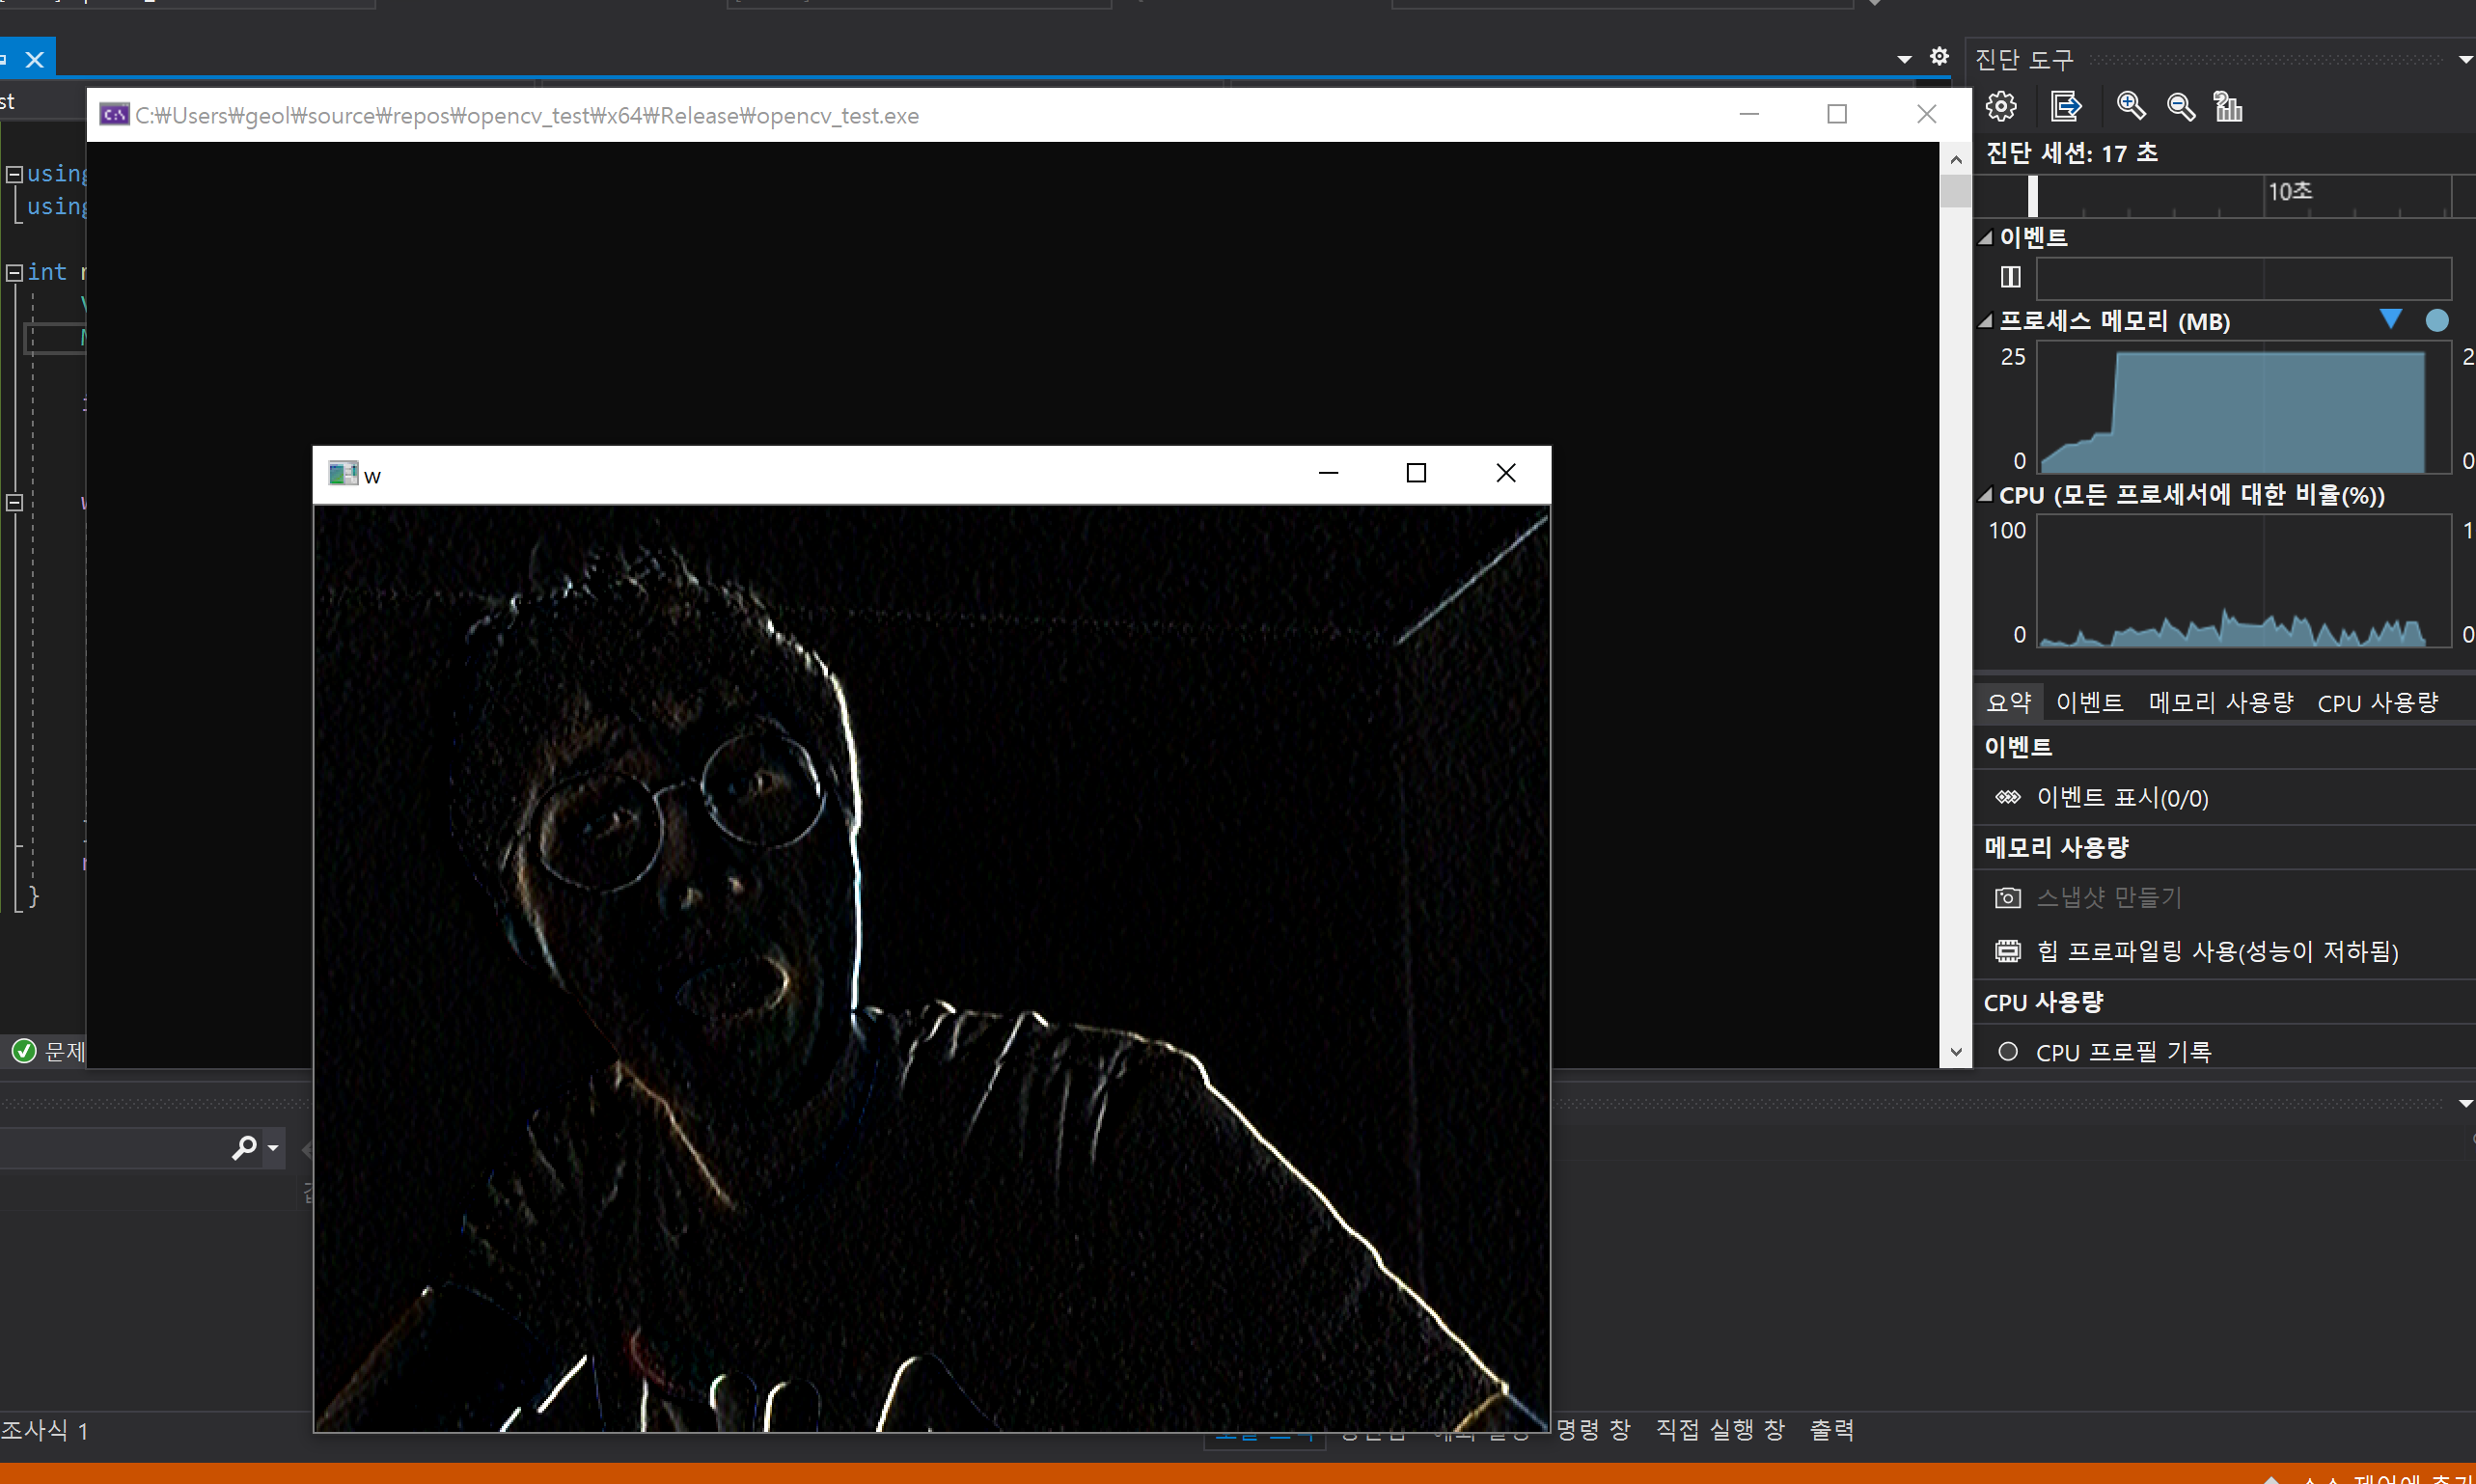2476x1484 pixels.
Task: Click the search magnifier icon
Action: 244,1147
